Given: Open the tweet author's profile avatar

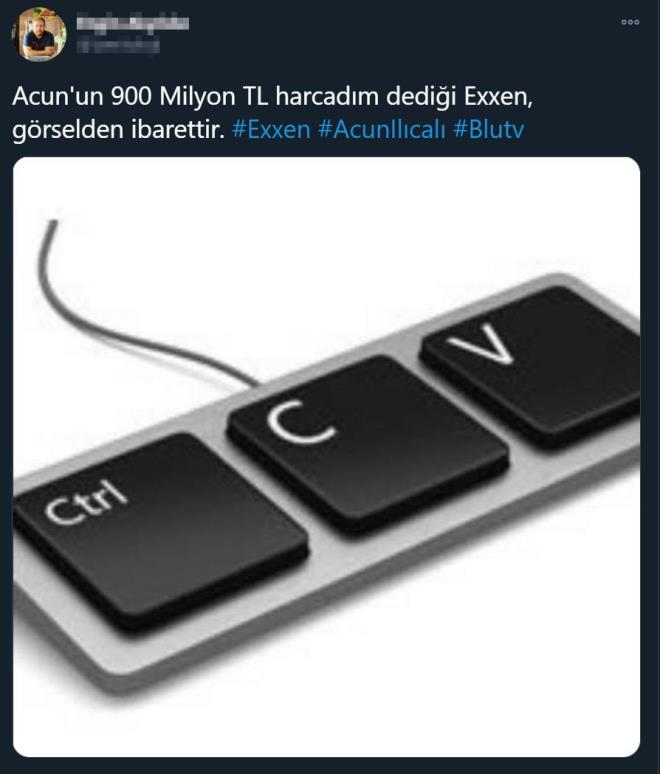Looking at the screenshot, I should [39, 34].
